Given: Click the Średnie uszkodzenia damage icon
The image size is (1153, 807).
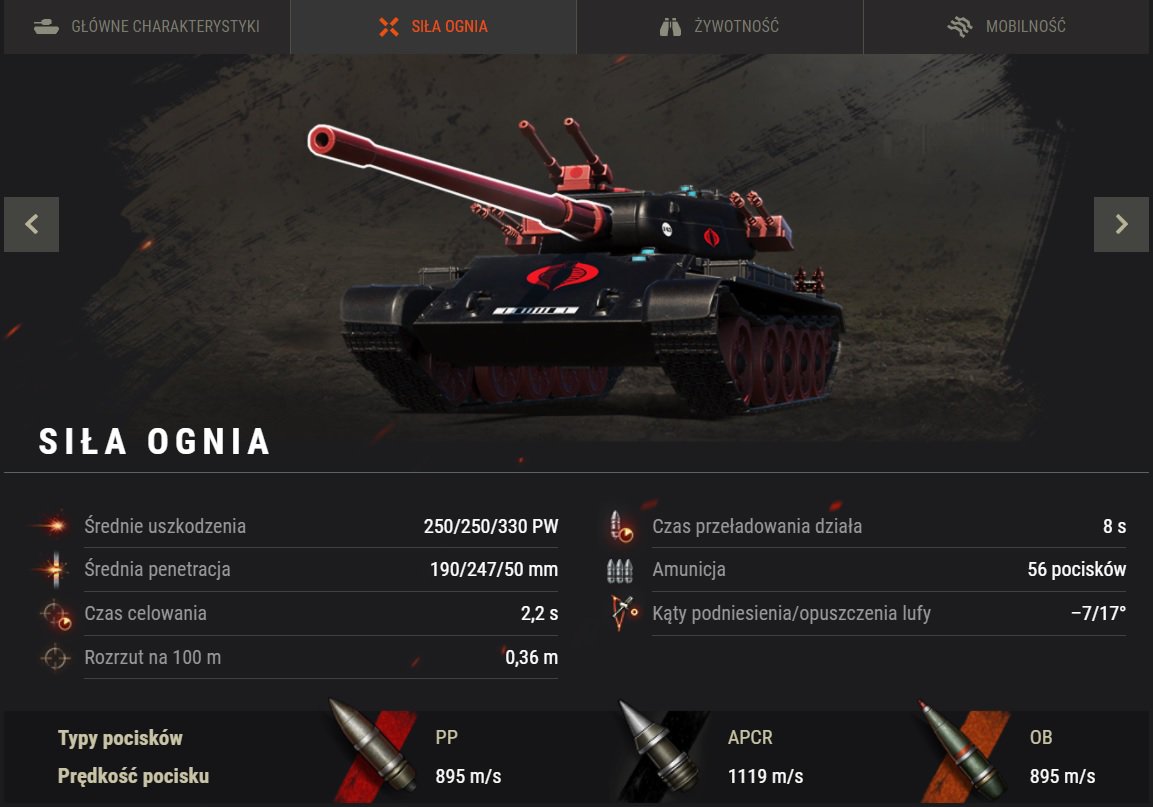Looking at the screenshot, I should 52,525.
